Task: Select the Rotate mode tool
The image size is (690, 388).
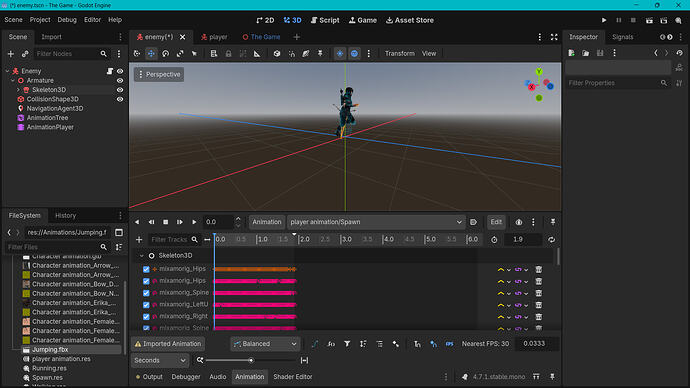Action: 165,54
